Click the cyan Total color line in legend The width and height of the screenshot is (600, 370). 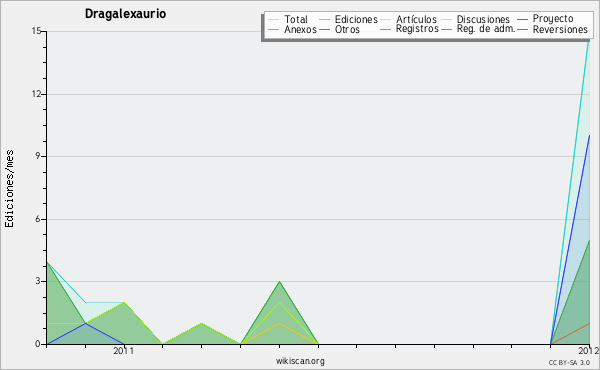pyautogui.click(x=273, y=19)
